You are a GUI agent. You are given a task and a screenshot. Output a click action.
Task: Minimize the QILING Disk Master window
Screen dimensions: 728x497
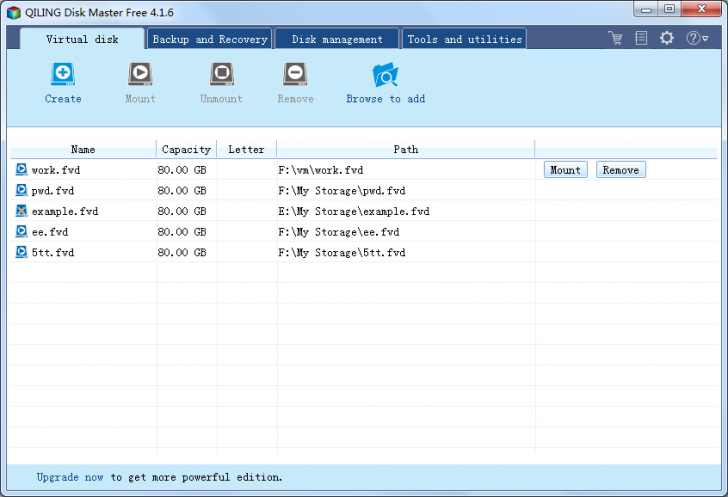pyautogui.click(x=646, y=9)
